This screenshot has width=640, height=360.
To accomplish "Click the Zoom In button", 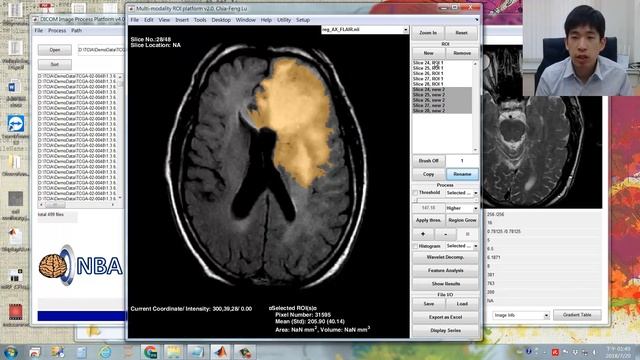I will tap(428, 33).
